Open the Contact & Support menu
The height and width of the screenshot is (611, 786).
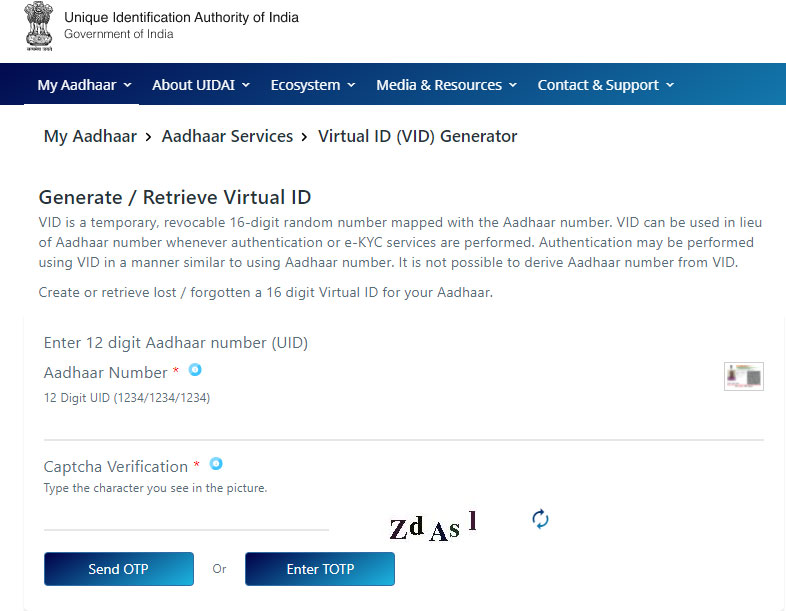(606, 85)
